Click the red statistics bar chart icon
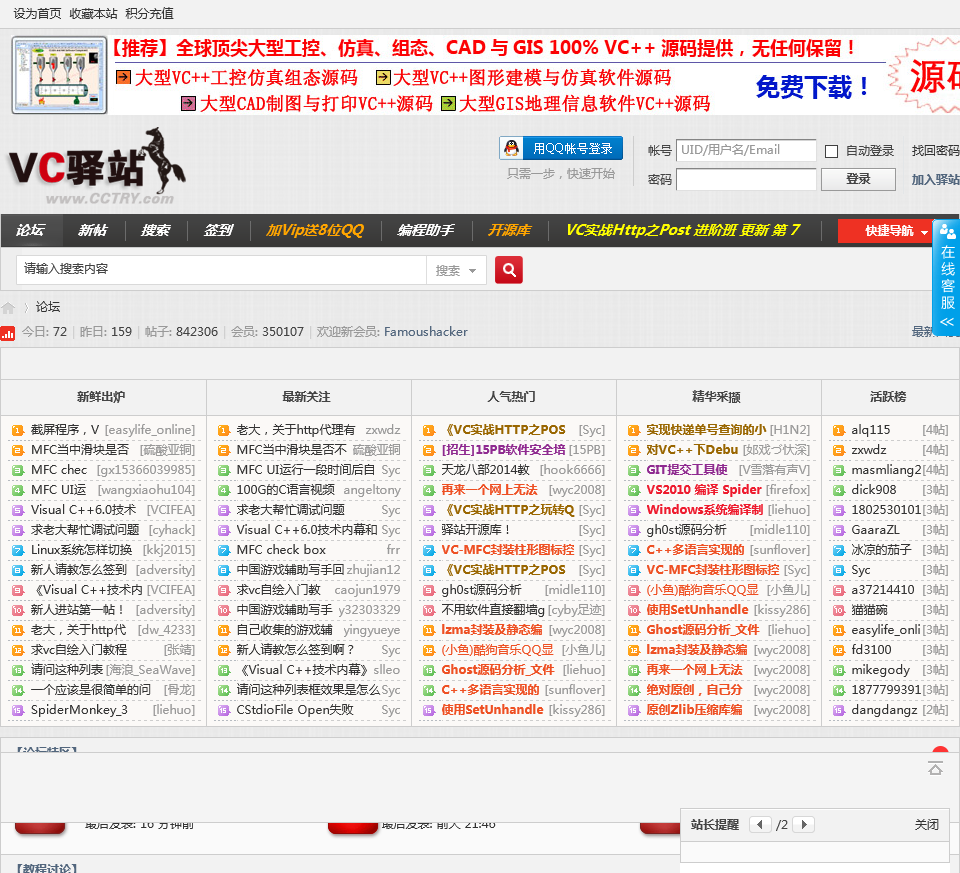Screen dimensions: 960x873 [8, 332]
